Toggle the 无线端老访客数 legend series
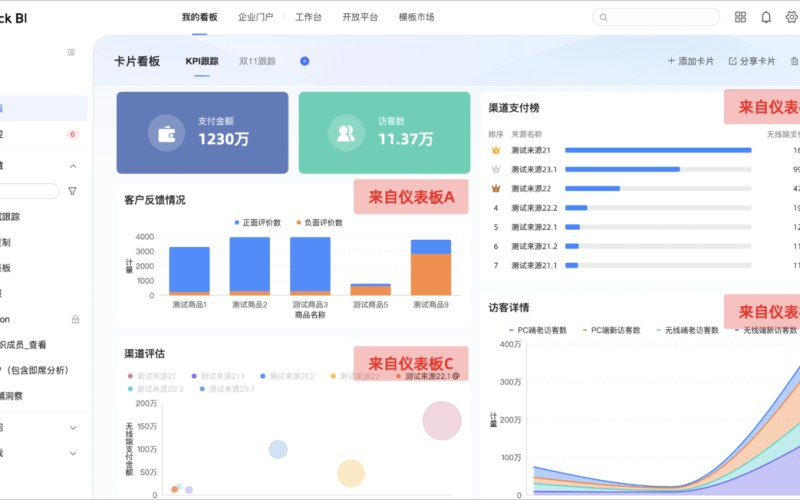Viewport: 800px width, 500px height. pos(687,330)
